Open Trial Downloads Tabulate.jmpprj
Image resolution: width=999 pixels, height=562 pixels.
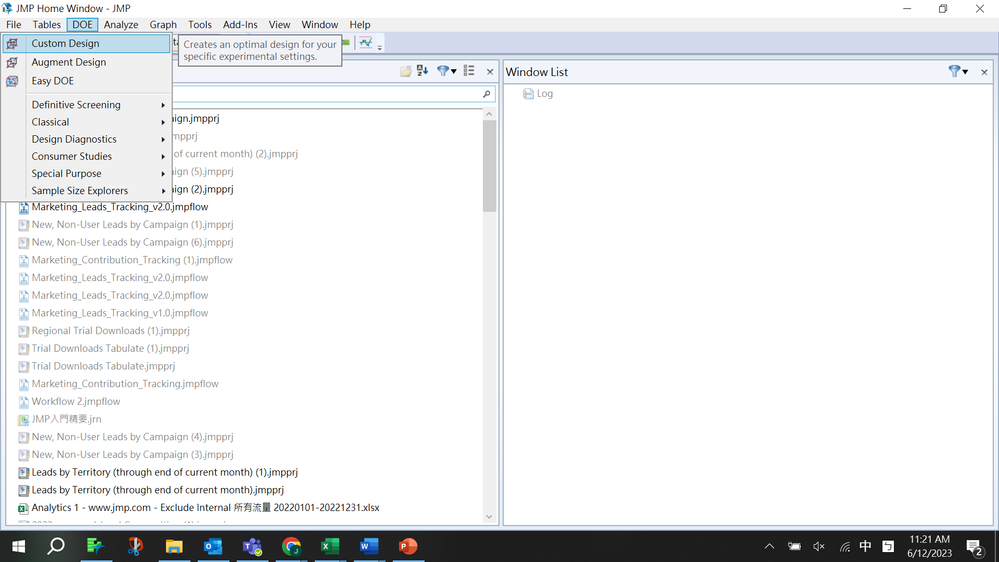tap(103, 366)
